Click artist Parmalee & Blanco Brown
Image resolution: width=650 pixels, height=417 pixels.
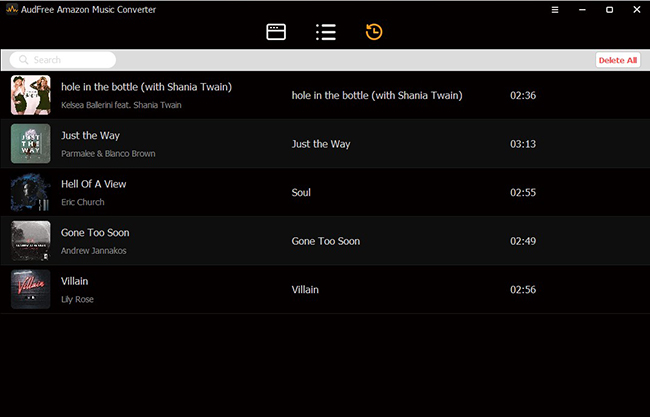108,154
